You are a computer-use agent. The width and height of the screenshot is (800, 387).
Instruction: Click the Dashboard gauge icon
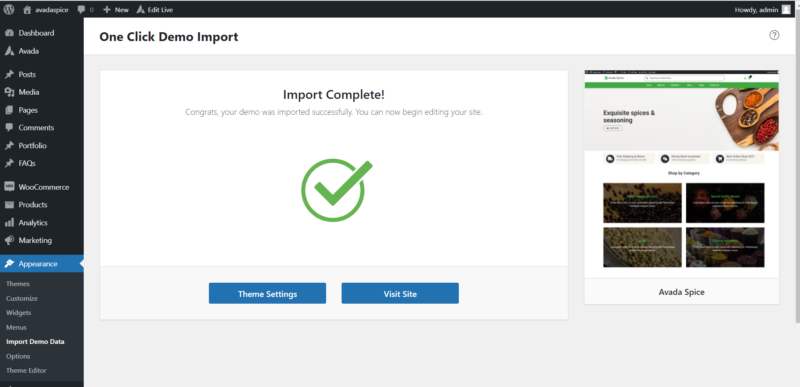[9, 33]
